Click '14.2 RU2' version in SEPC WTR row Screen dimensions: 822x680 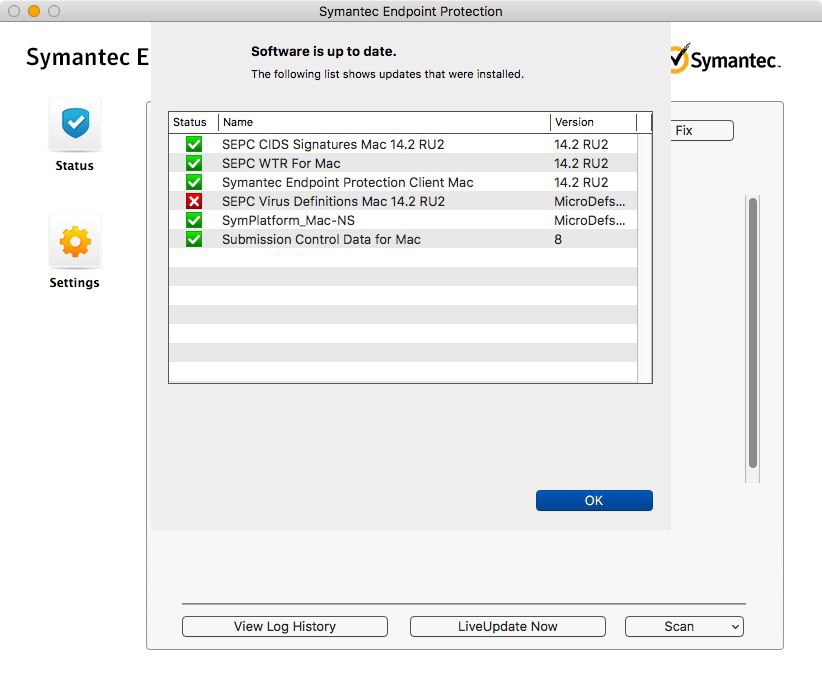[581, 164]
